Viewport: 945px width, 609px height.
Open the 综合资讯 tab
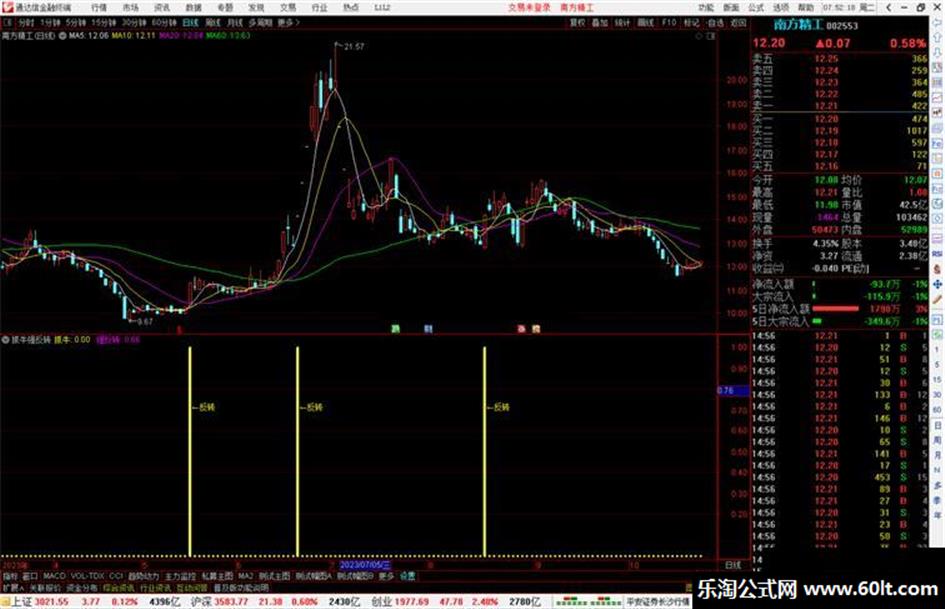coord(119,587)
